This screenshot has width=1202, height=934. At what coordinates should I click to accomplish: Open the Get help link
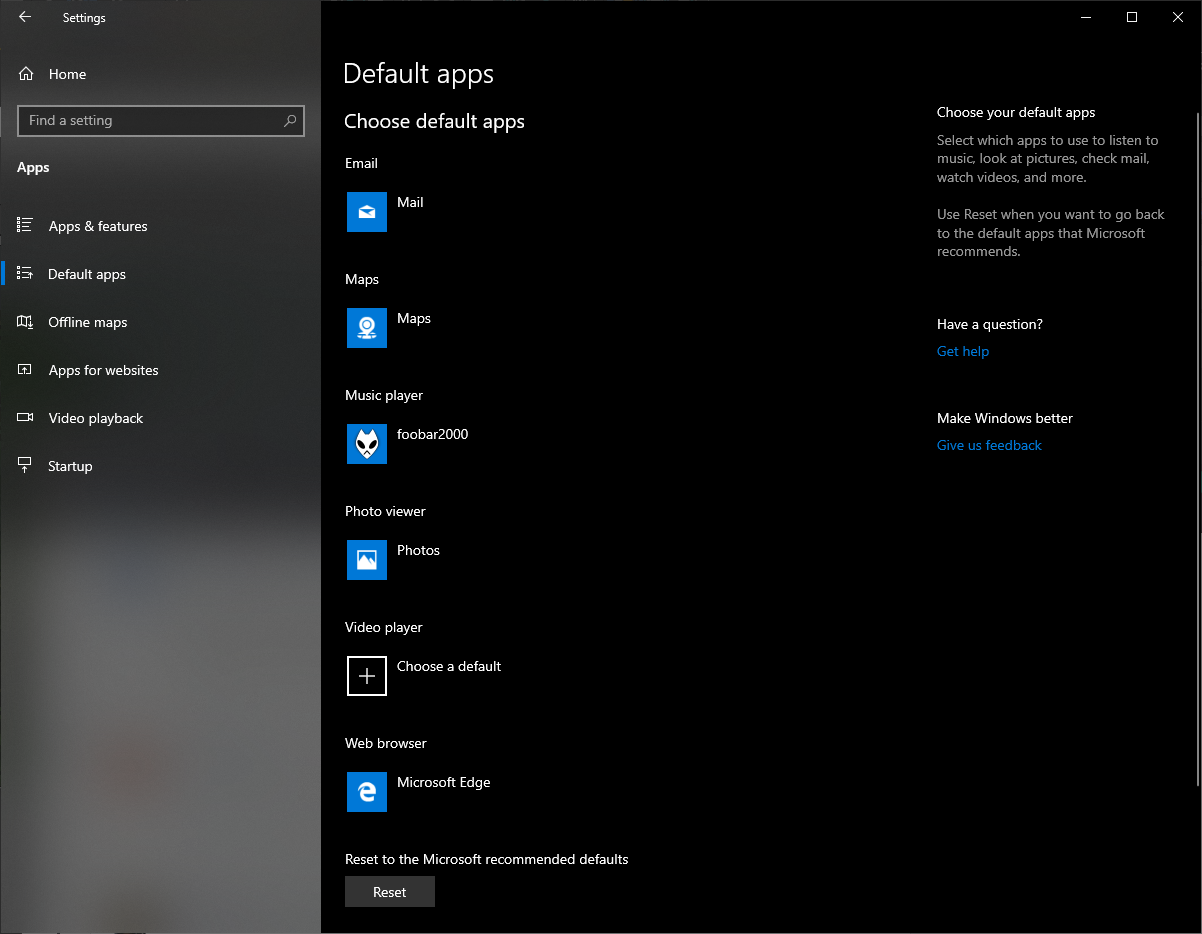pyautogui.click(x=963, y=351)
